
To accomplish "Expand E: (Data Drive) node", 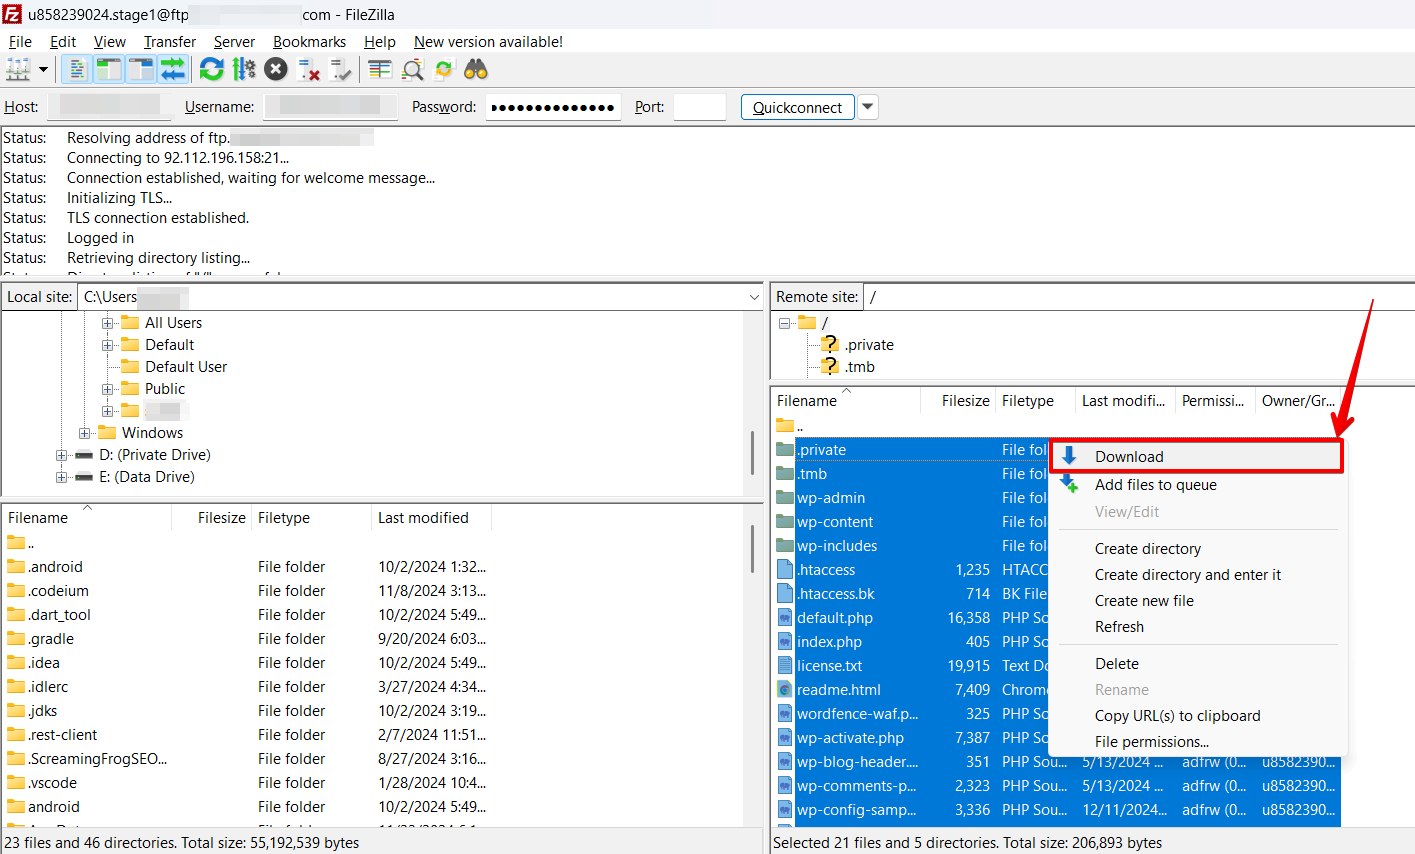I will [62, 477].
